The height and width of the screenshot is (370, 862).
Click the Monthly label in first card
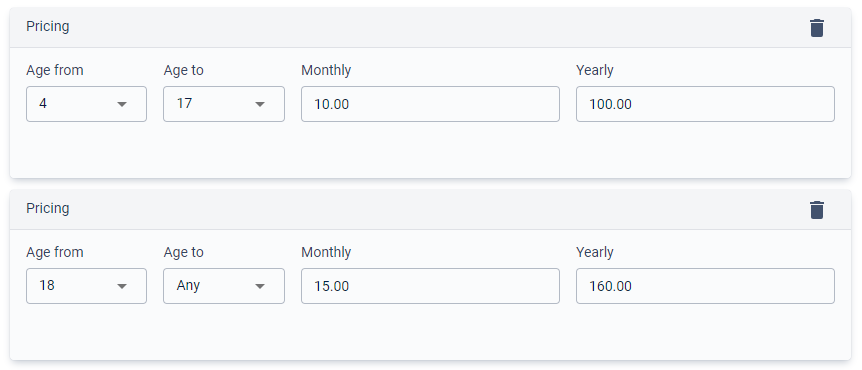[326, 70]
